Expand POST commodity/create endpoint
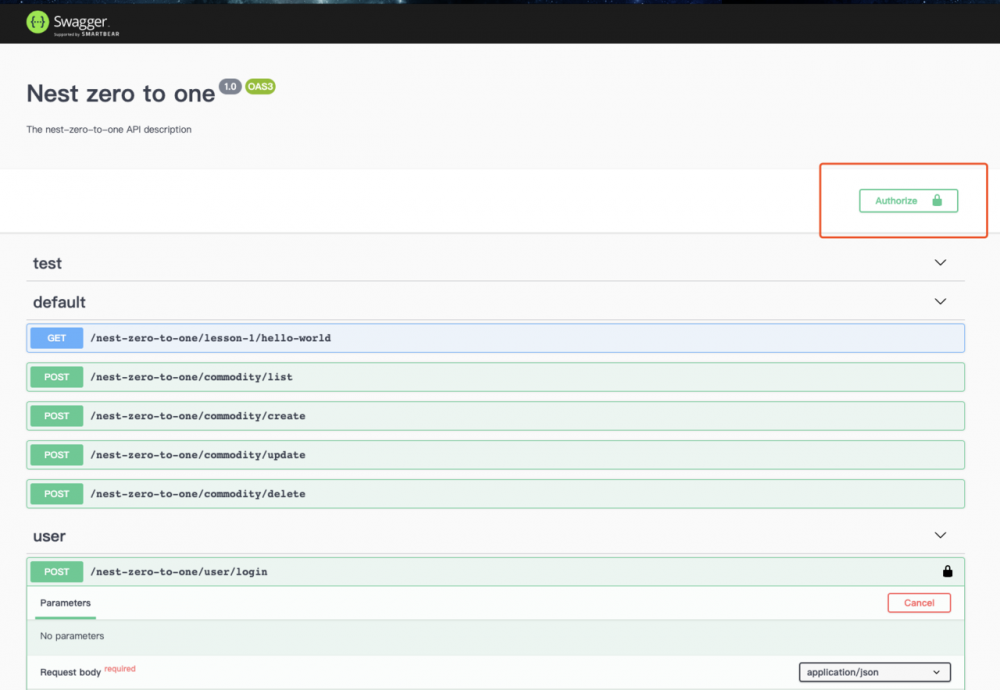 pos(496,416)
